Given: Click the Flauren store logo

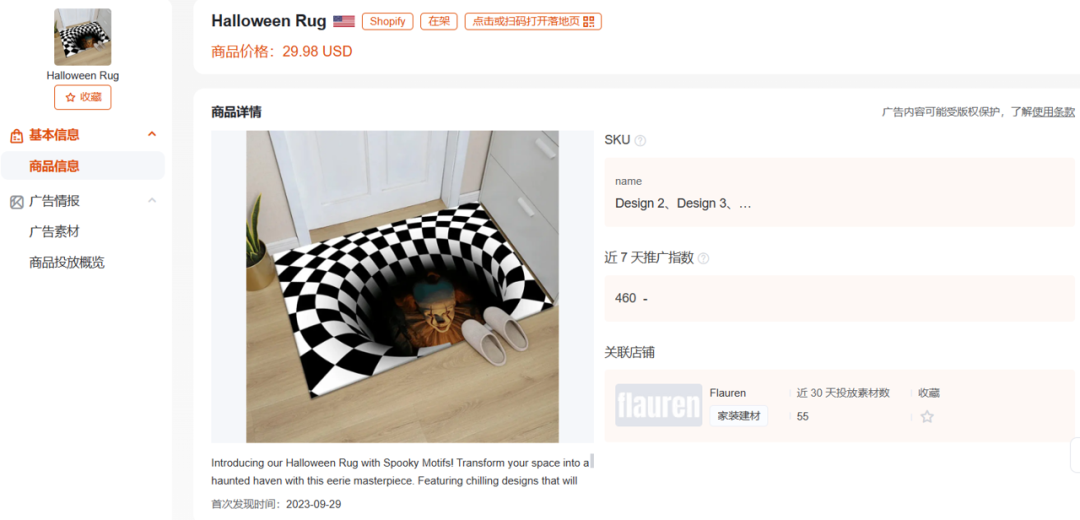Looking at the screenshot, I should point(658,405).
